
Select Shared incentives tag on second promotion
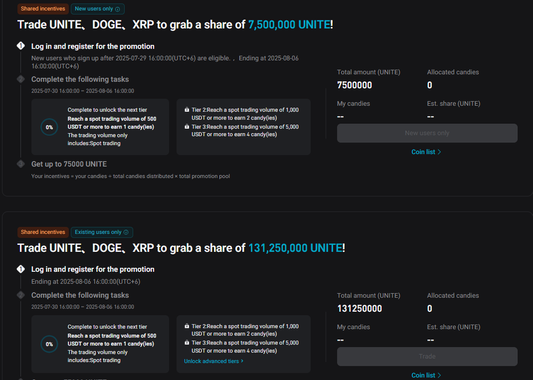click(43, 232)
